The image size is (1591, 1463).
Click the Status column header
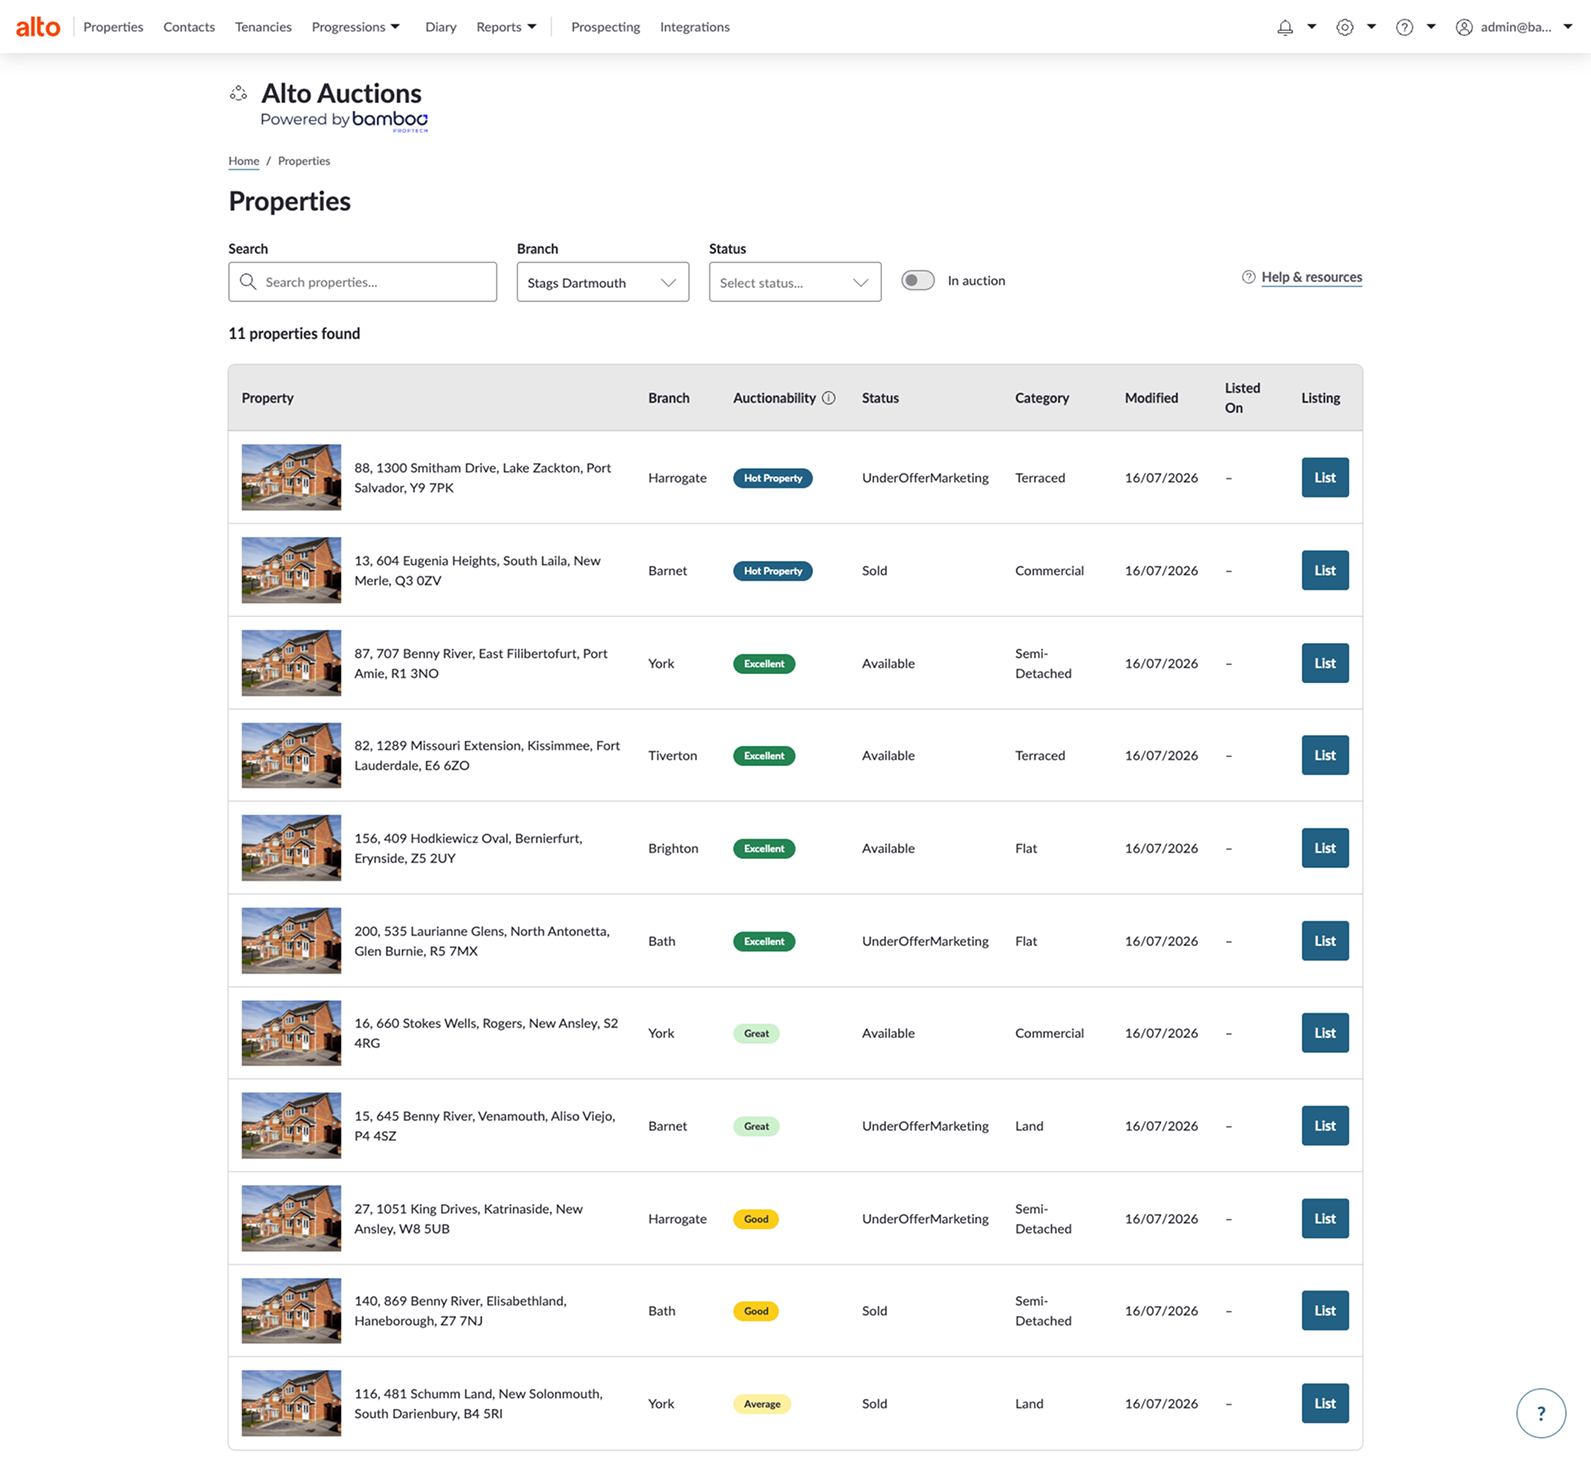[x=880, y=398]
